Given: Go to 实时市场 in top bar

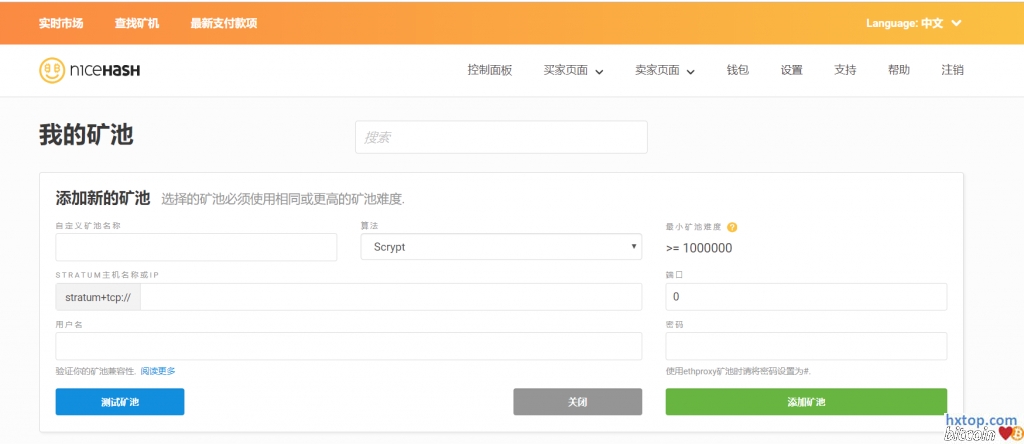Looking at the screenshot, I should click(61, 23).
